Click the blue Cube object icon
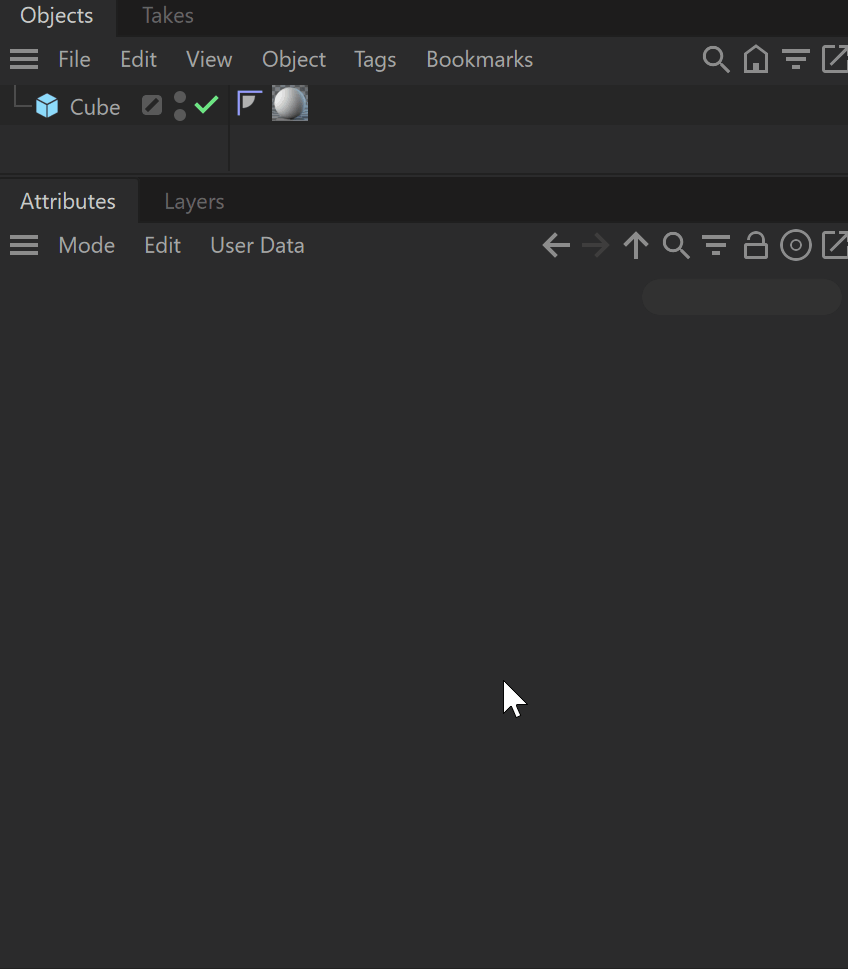Viewport: 848px width, 969px height. [x=47, y=106]
